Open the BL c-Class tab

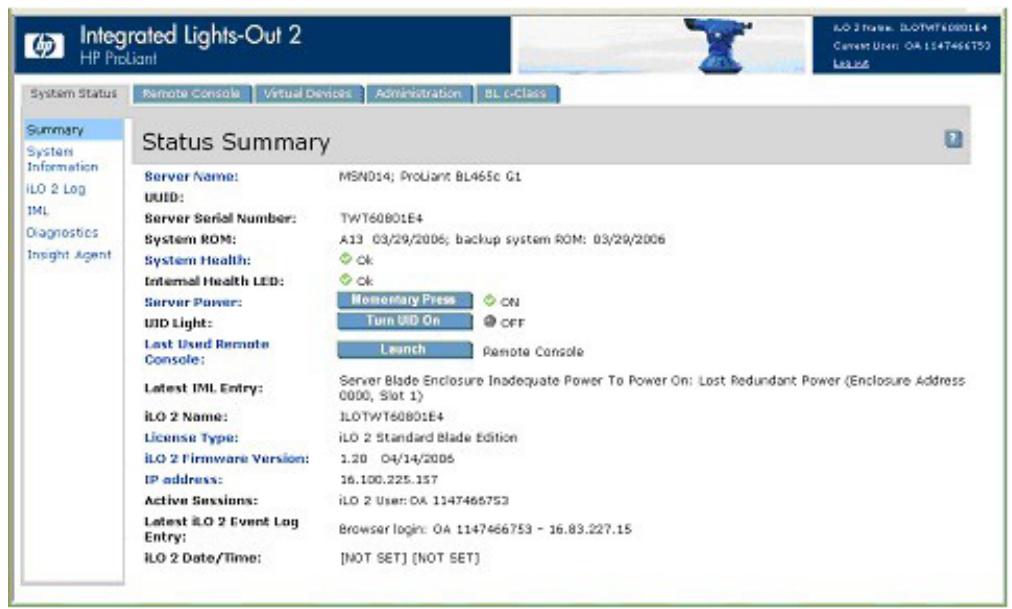pyautogui.click(x=516, y=94)
